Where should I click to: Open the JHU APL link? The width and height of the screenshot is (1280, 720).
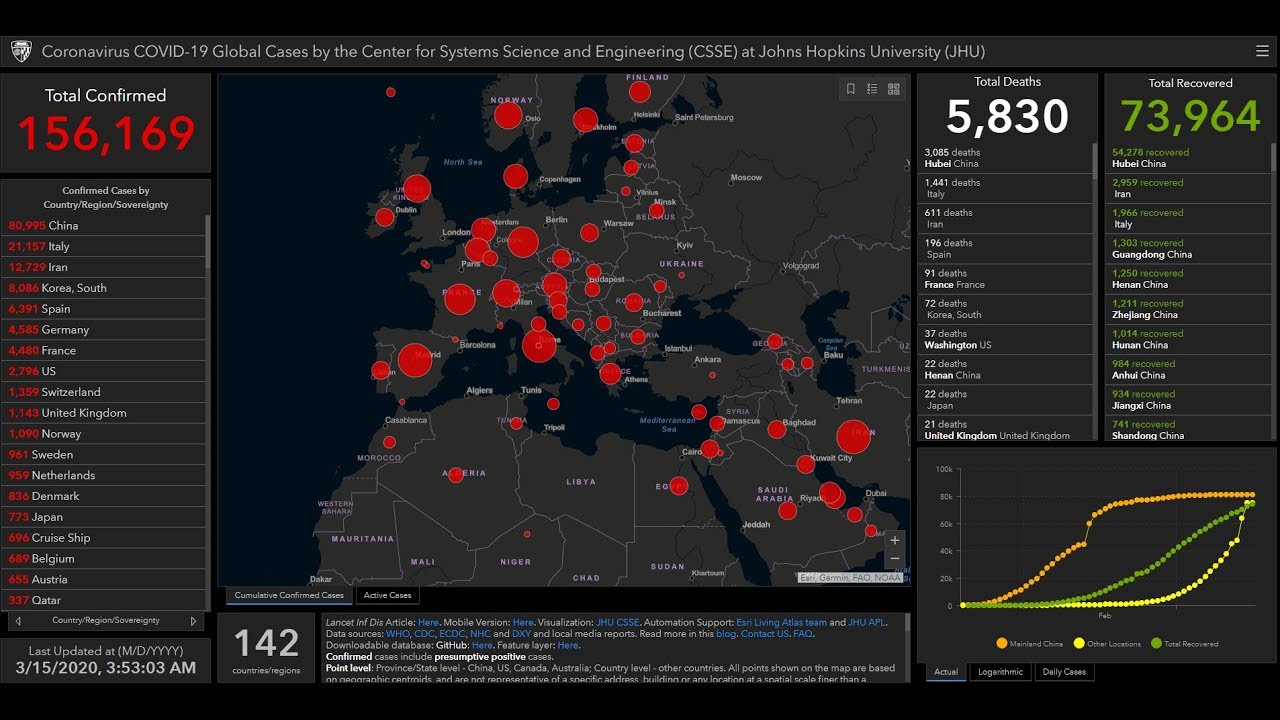(866, 622)
